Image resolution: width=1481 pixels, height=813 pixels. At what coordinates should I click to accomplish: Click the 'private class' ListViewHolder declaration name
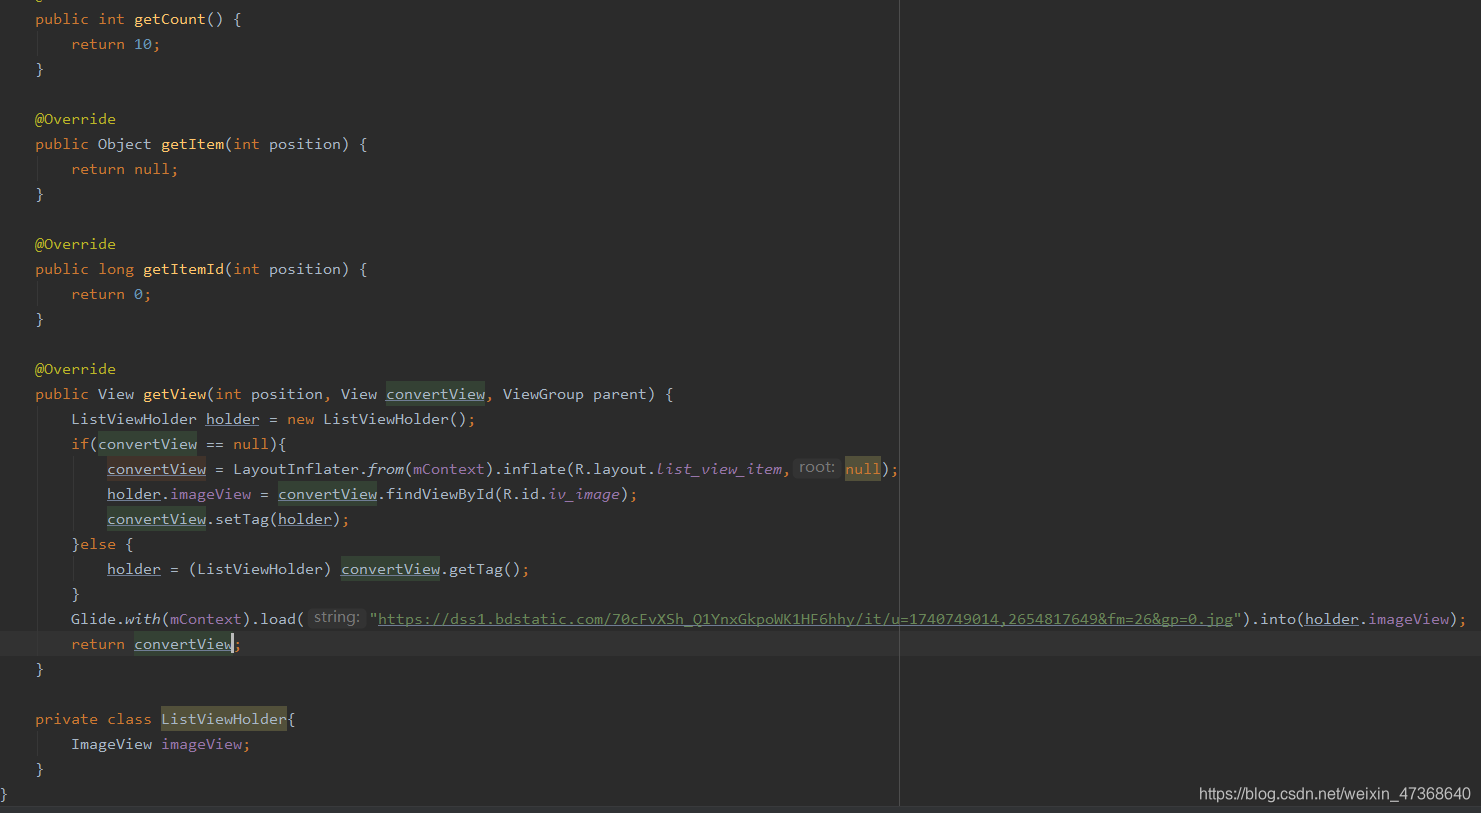coord(224,719)
